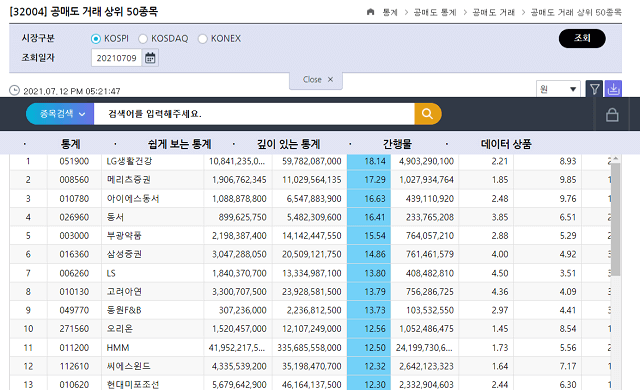Click the 고려아연 stock name cell

pyautogui.click(x=152, y=292)
